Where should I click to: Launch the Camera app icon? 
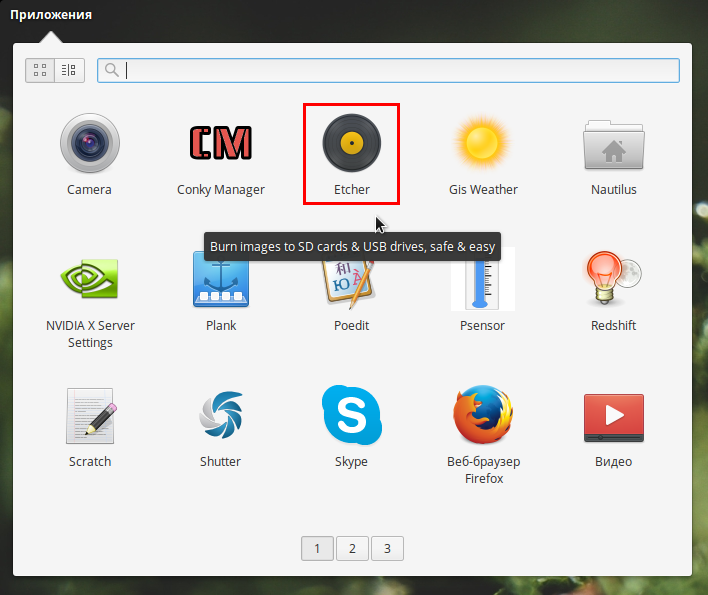[x=90, y=143]
